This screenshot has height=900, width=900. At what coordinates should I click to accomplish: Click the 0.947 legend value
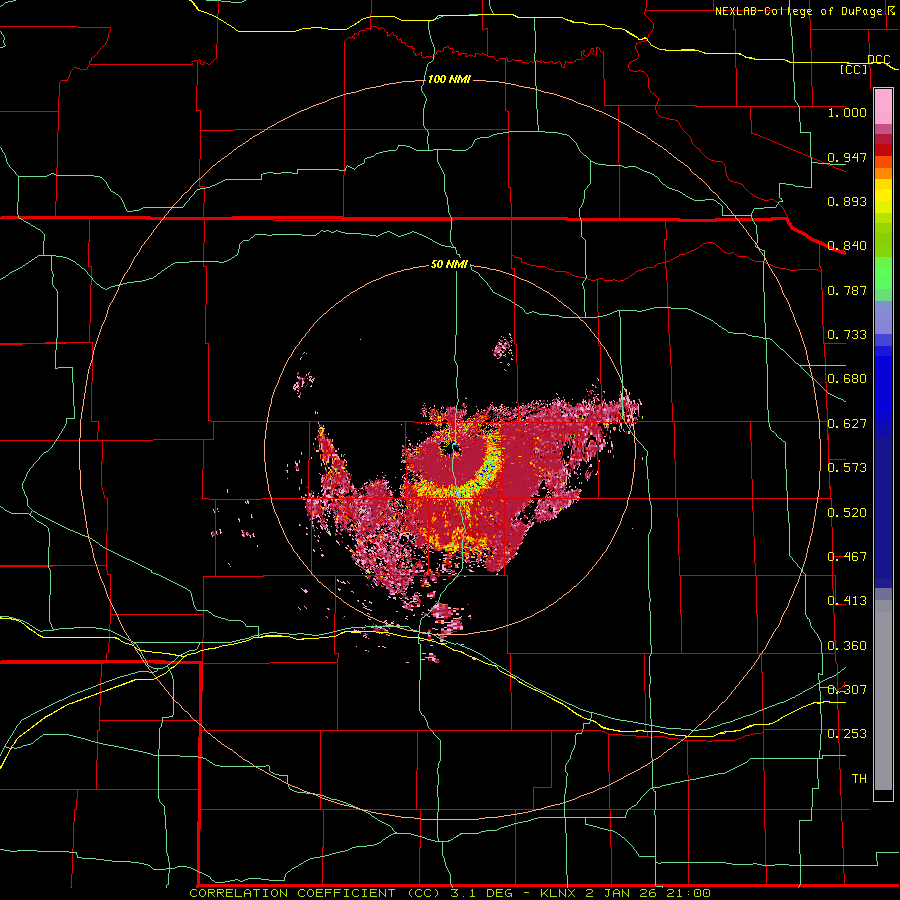847,157
